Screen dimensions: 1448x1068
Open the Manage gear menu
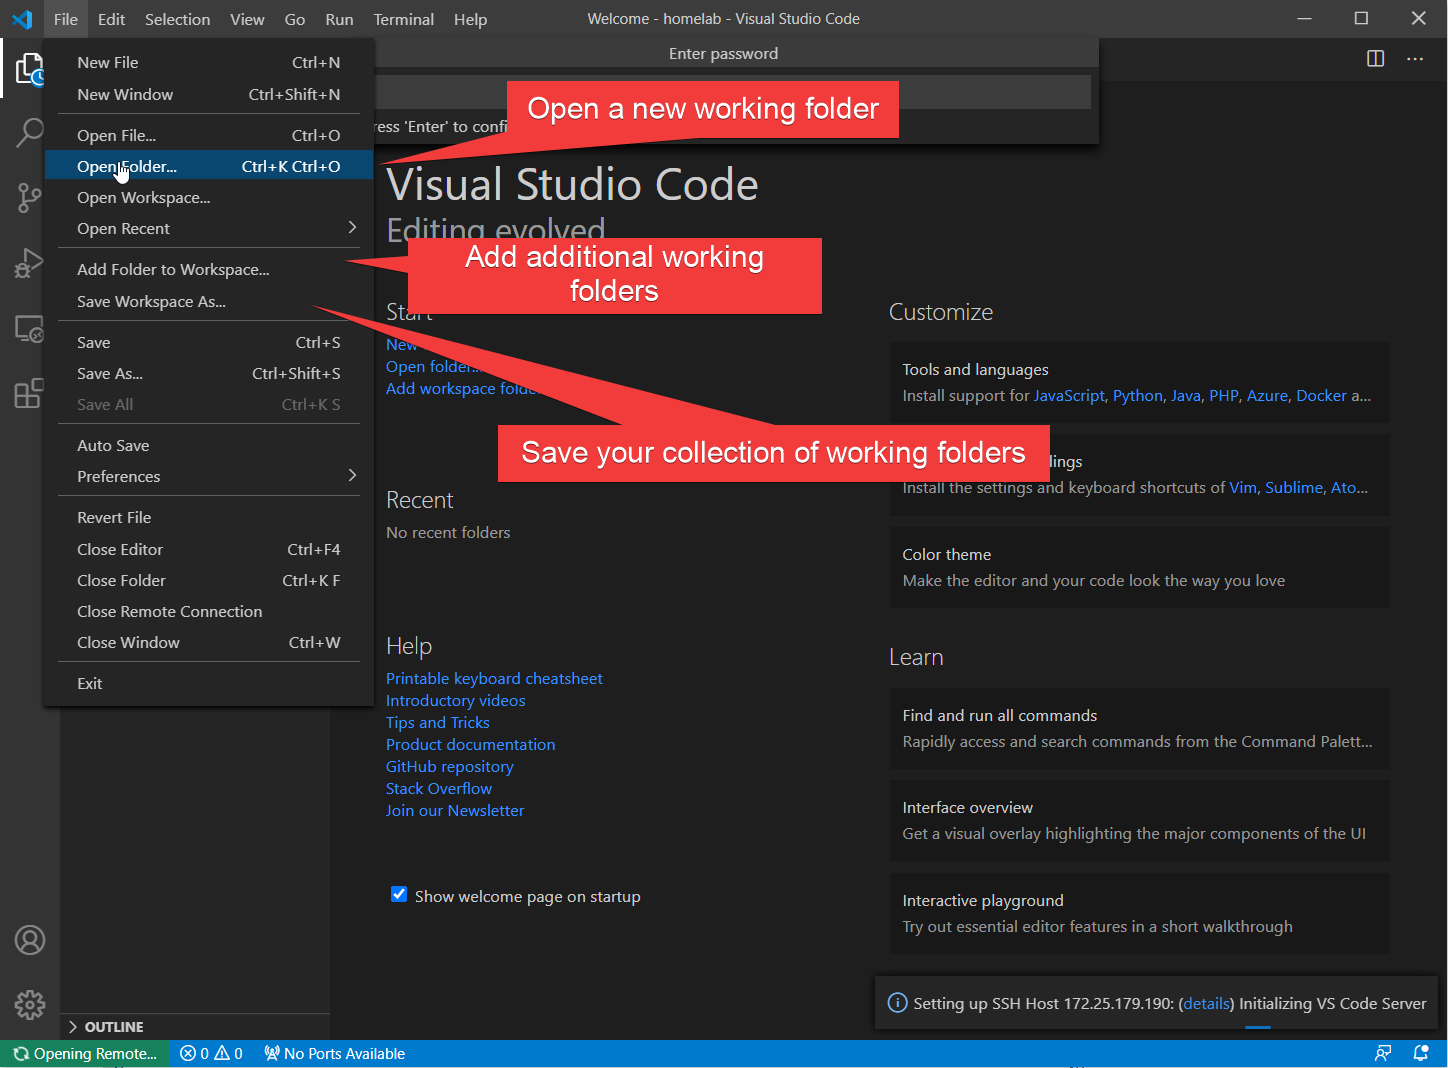(30, 1004)
